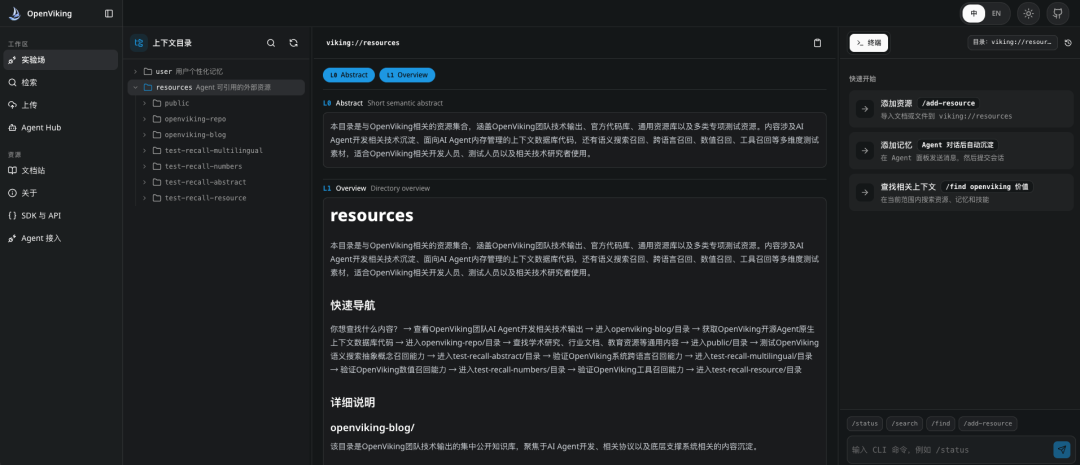The height and width of the screenshot is (465, 1080).
Task: Open Agent 接入 page
Action: point(61,238)
